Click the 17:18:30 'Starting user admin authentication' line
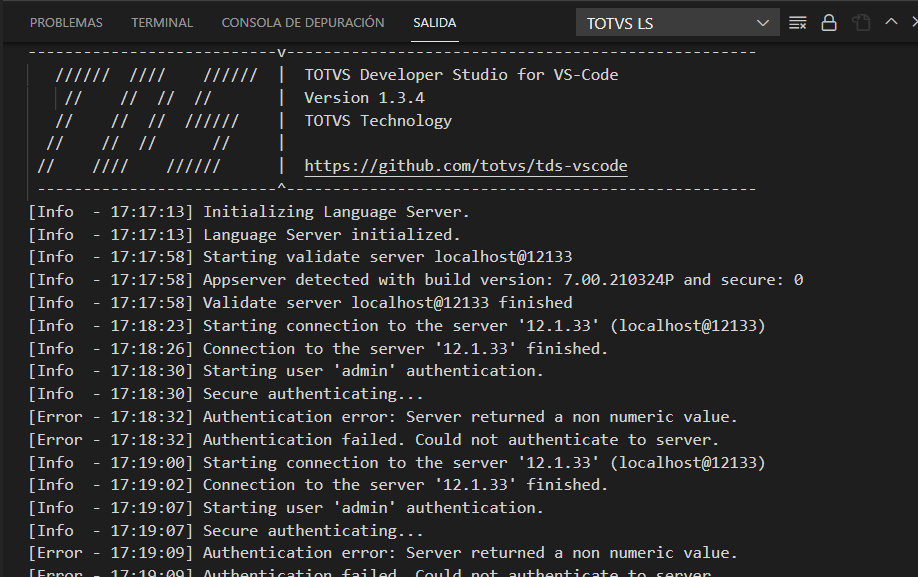The image size is (918, 577). [x=286, y=371]
